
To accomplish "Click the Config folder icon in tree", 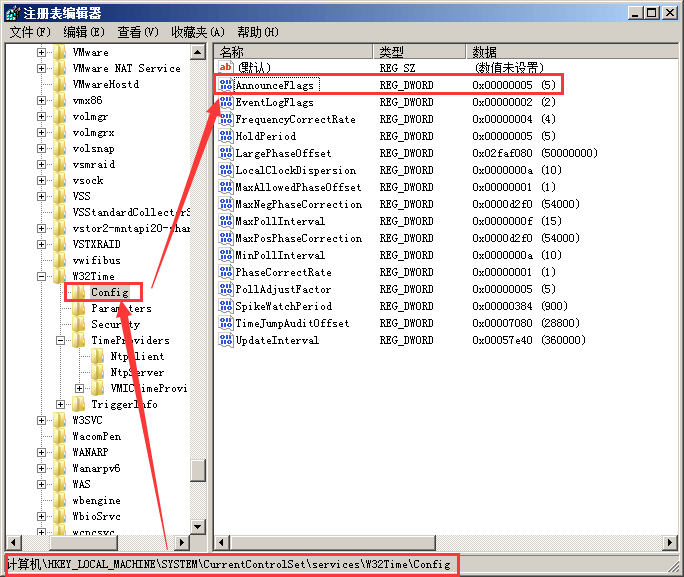I will pyautogui.click(x=77, y=292).
